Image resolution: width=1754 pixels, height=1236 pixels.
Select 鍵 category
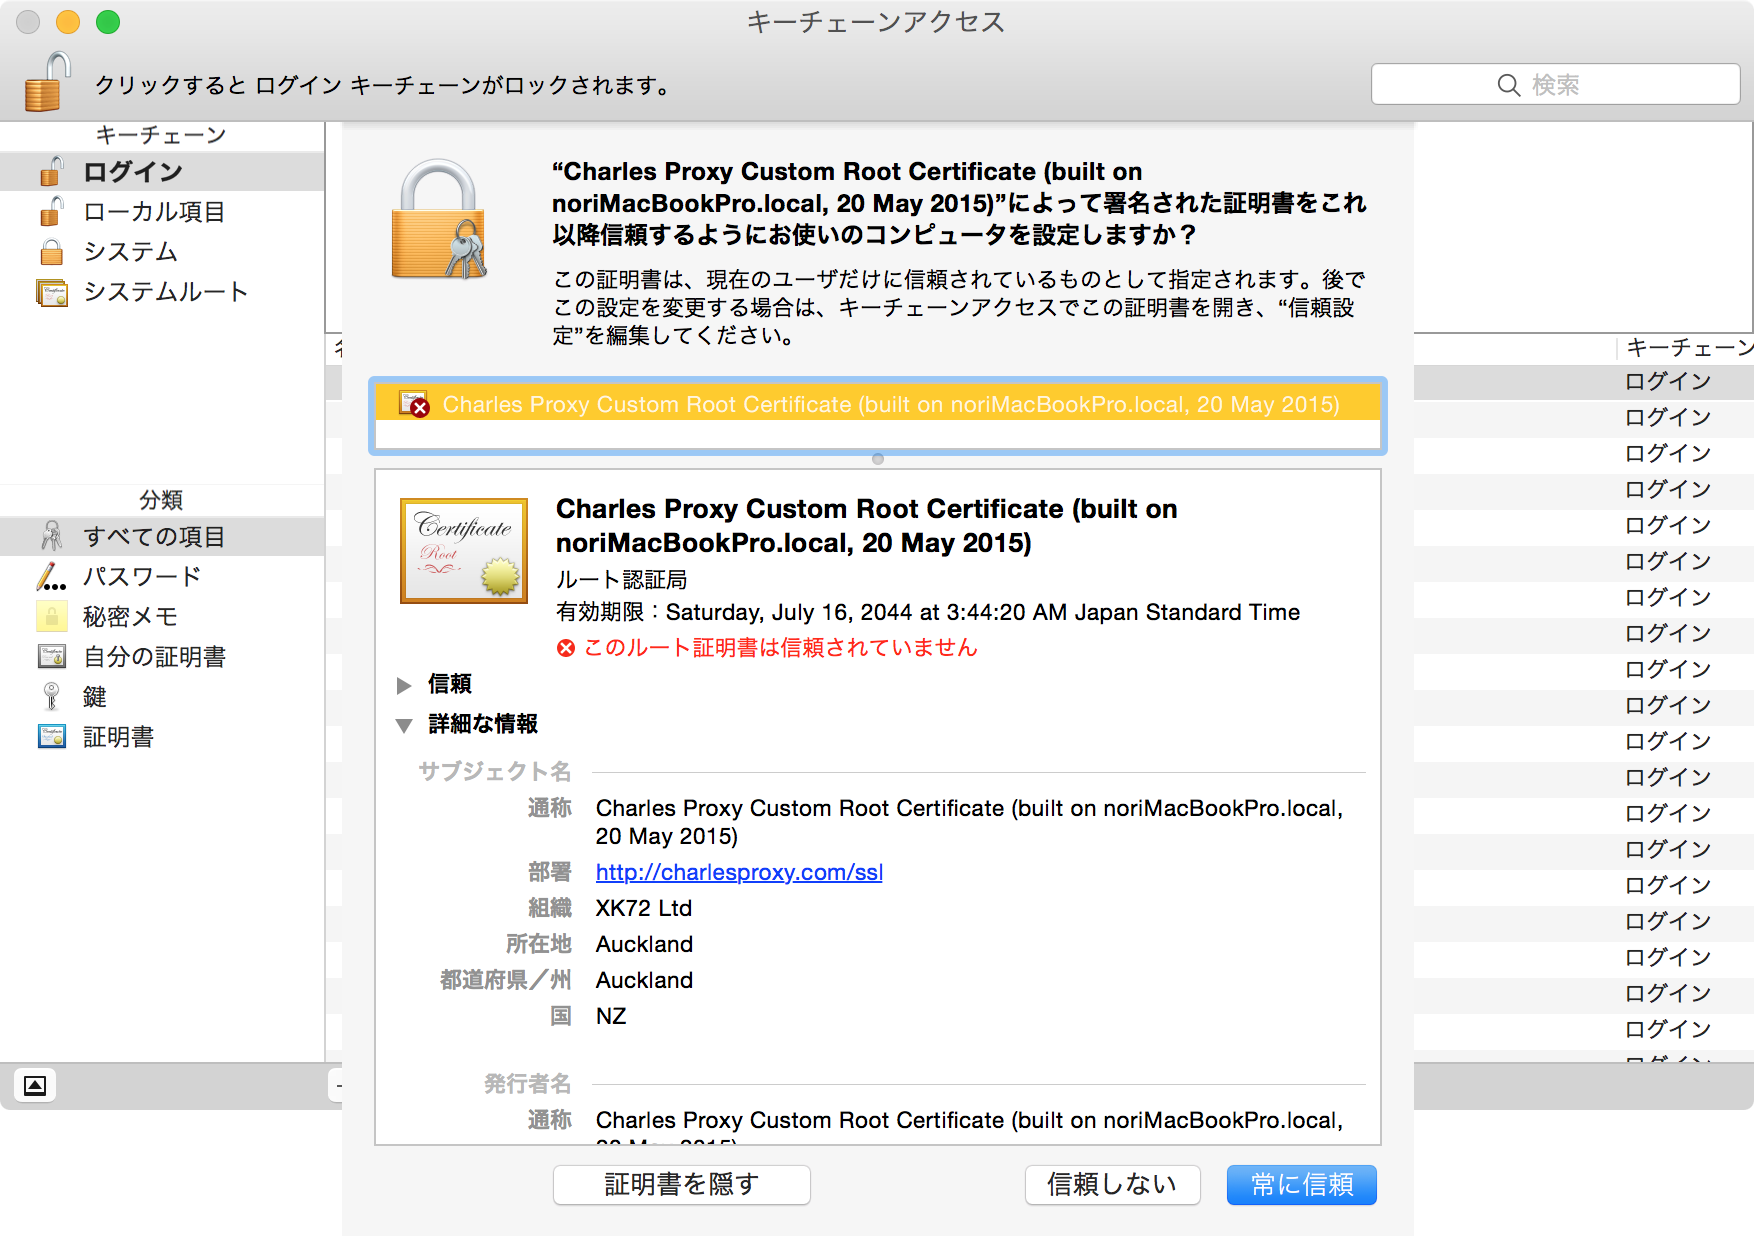[162, 697]
